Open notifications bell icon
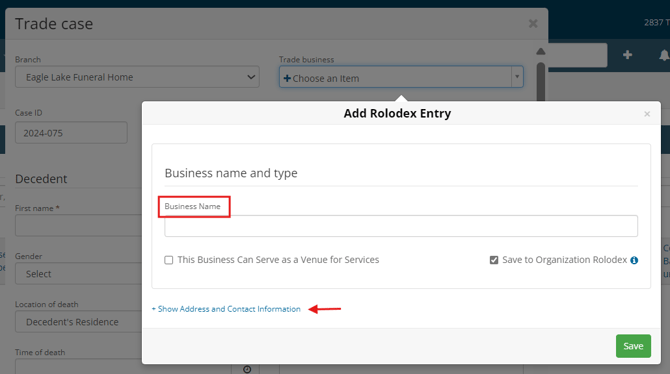The height and width of the screenshot is (374, 670). point(664,55)
